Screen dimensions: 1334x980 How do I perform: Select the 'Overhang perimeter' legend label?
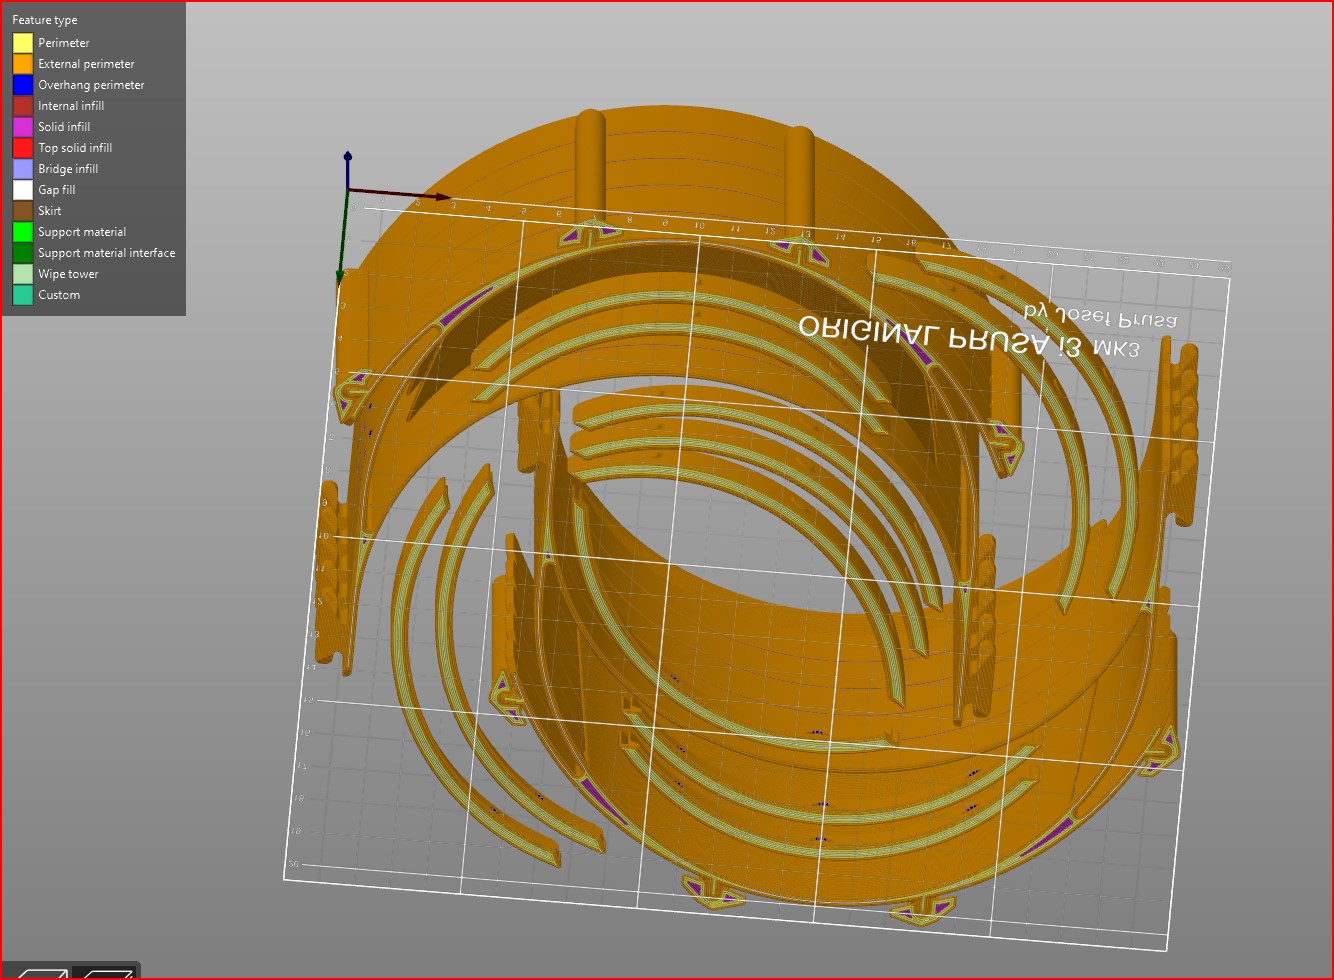click(91, 85)
